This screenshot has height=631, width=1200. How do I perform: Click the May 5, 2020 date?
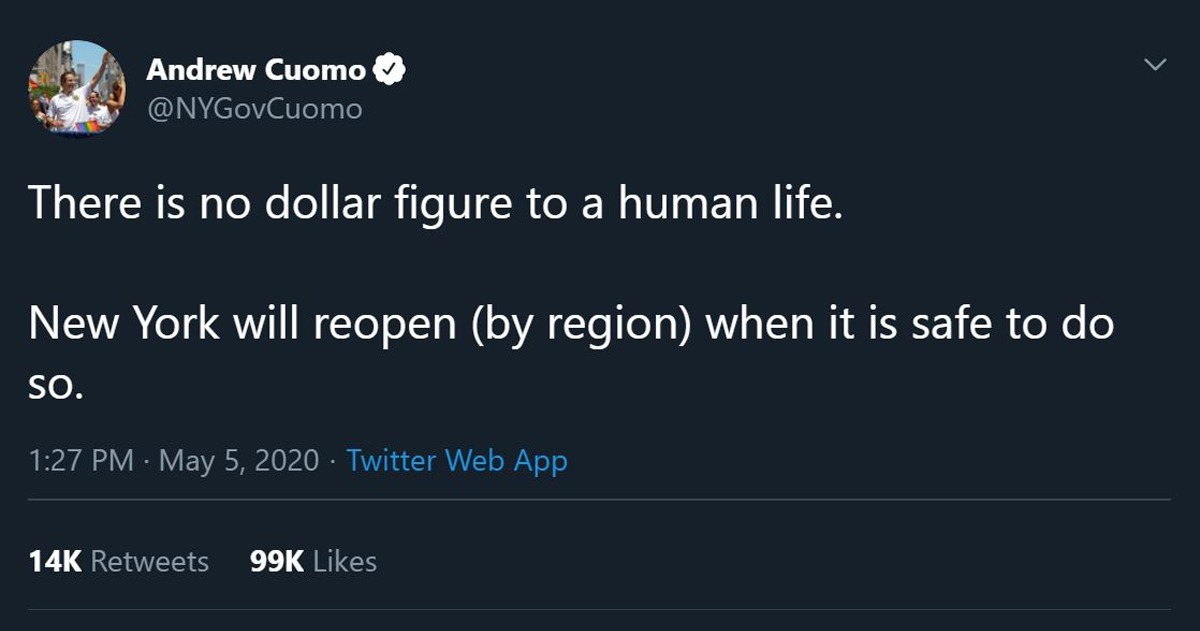[239, 461]
